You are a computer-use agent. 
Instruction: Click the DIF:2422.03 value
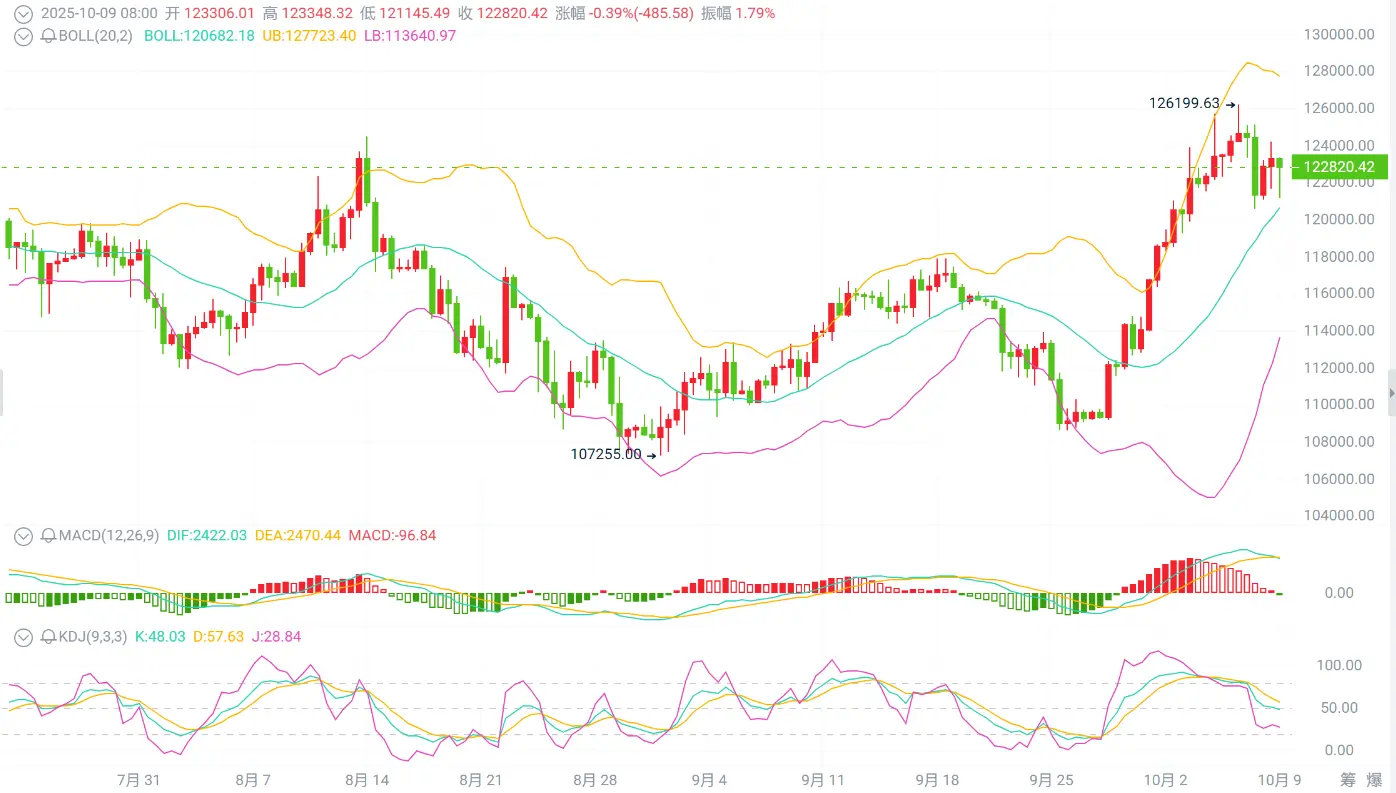coord(206,536)
